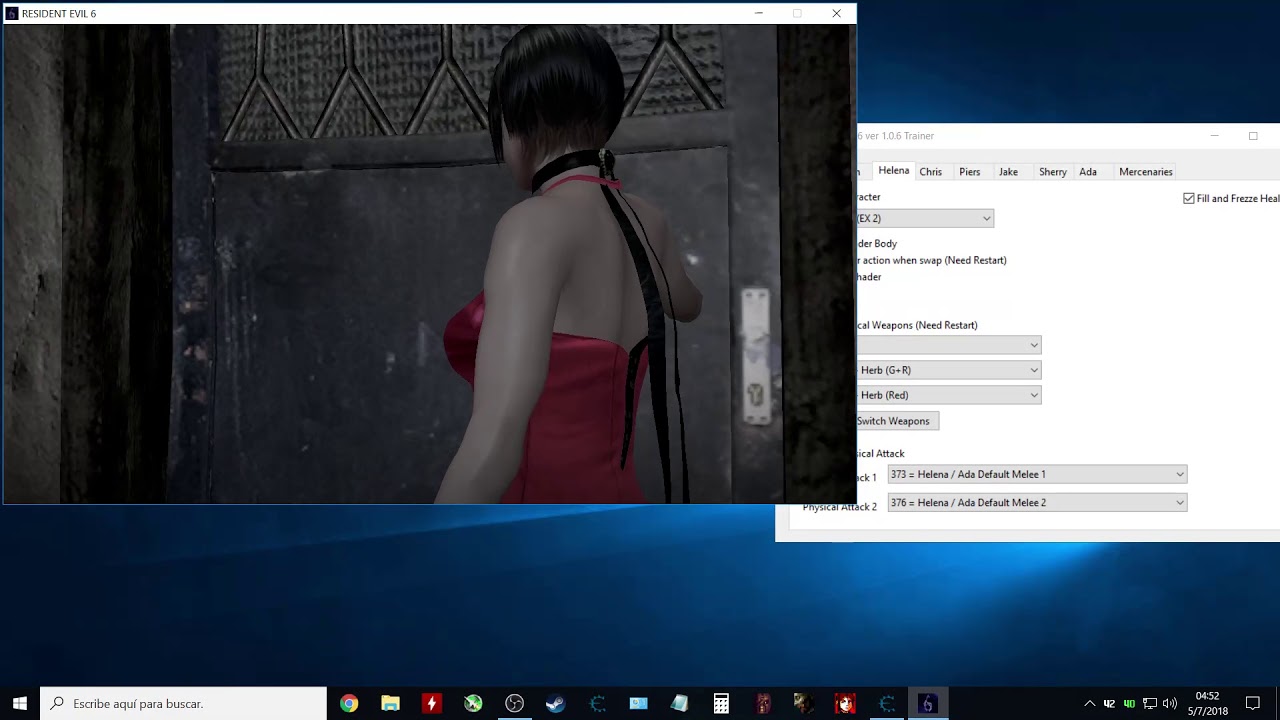
Task: Open the blue card taskbar icon
Action: point(638,704)
